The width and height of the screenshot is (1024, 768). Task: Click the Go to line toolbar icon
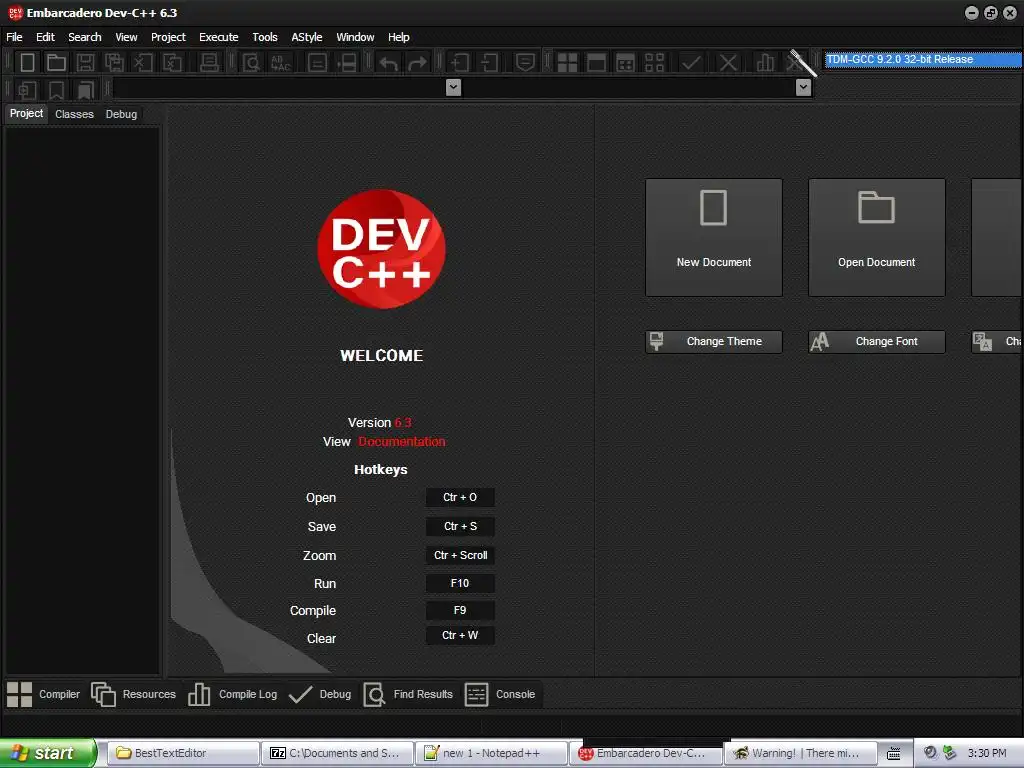pos(317,63)
